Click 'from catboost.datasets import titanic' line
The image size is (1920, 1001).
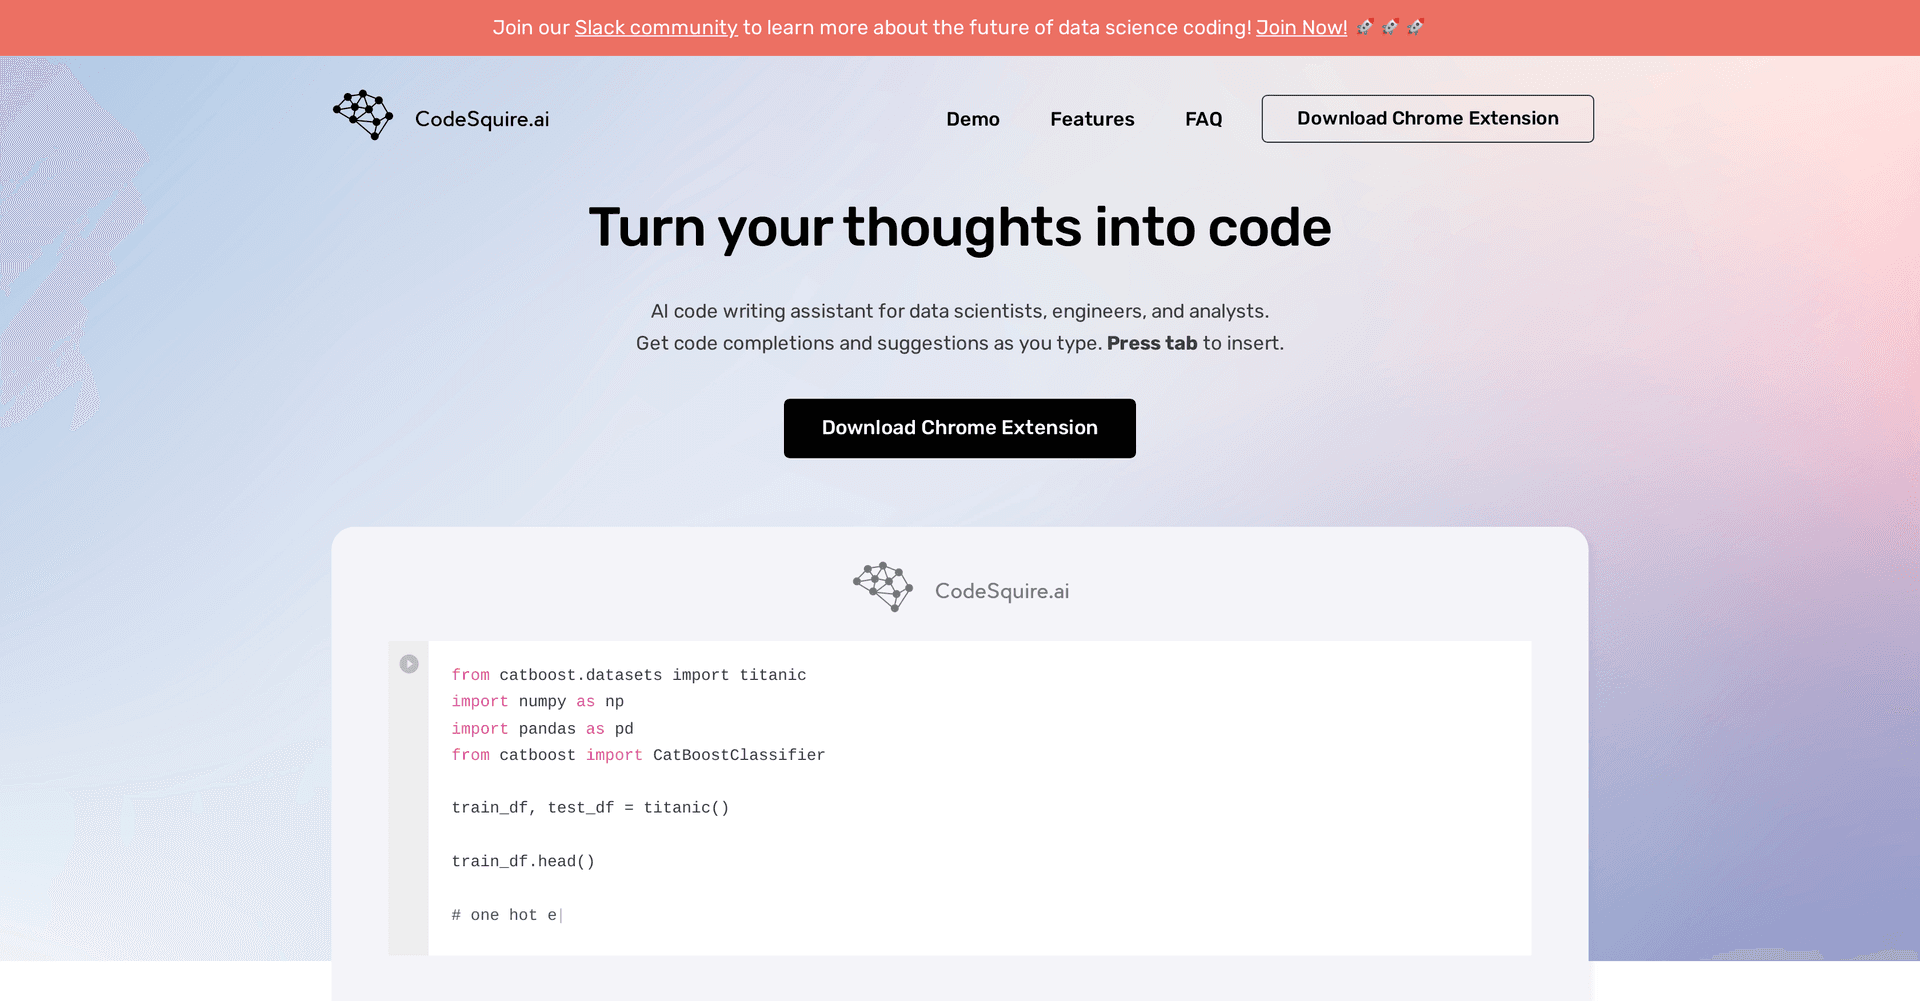(x=629, y=675)
